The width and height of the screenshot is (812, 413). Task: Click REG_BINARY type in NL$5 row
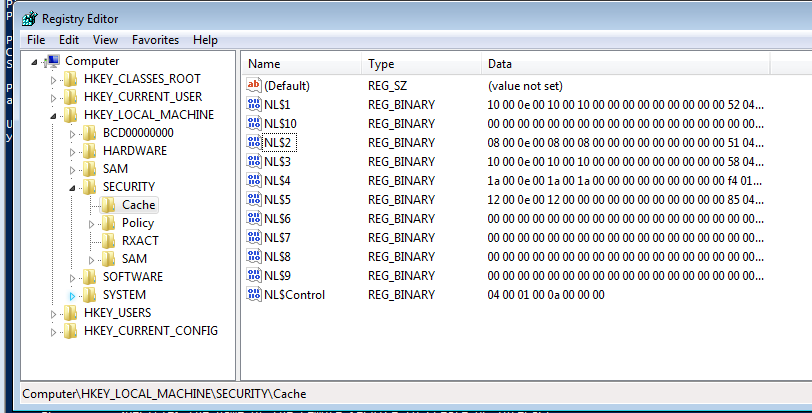tap(401, 200)
